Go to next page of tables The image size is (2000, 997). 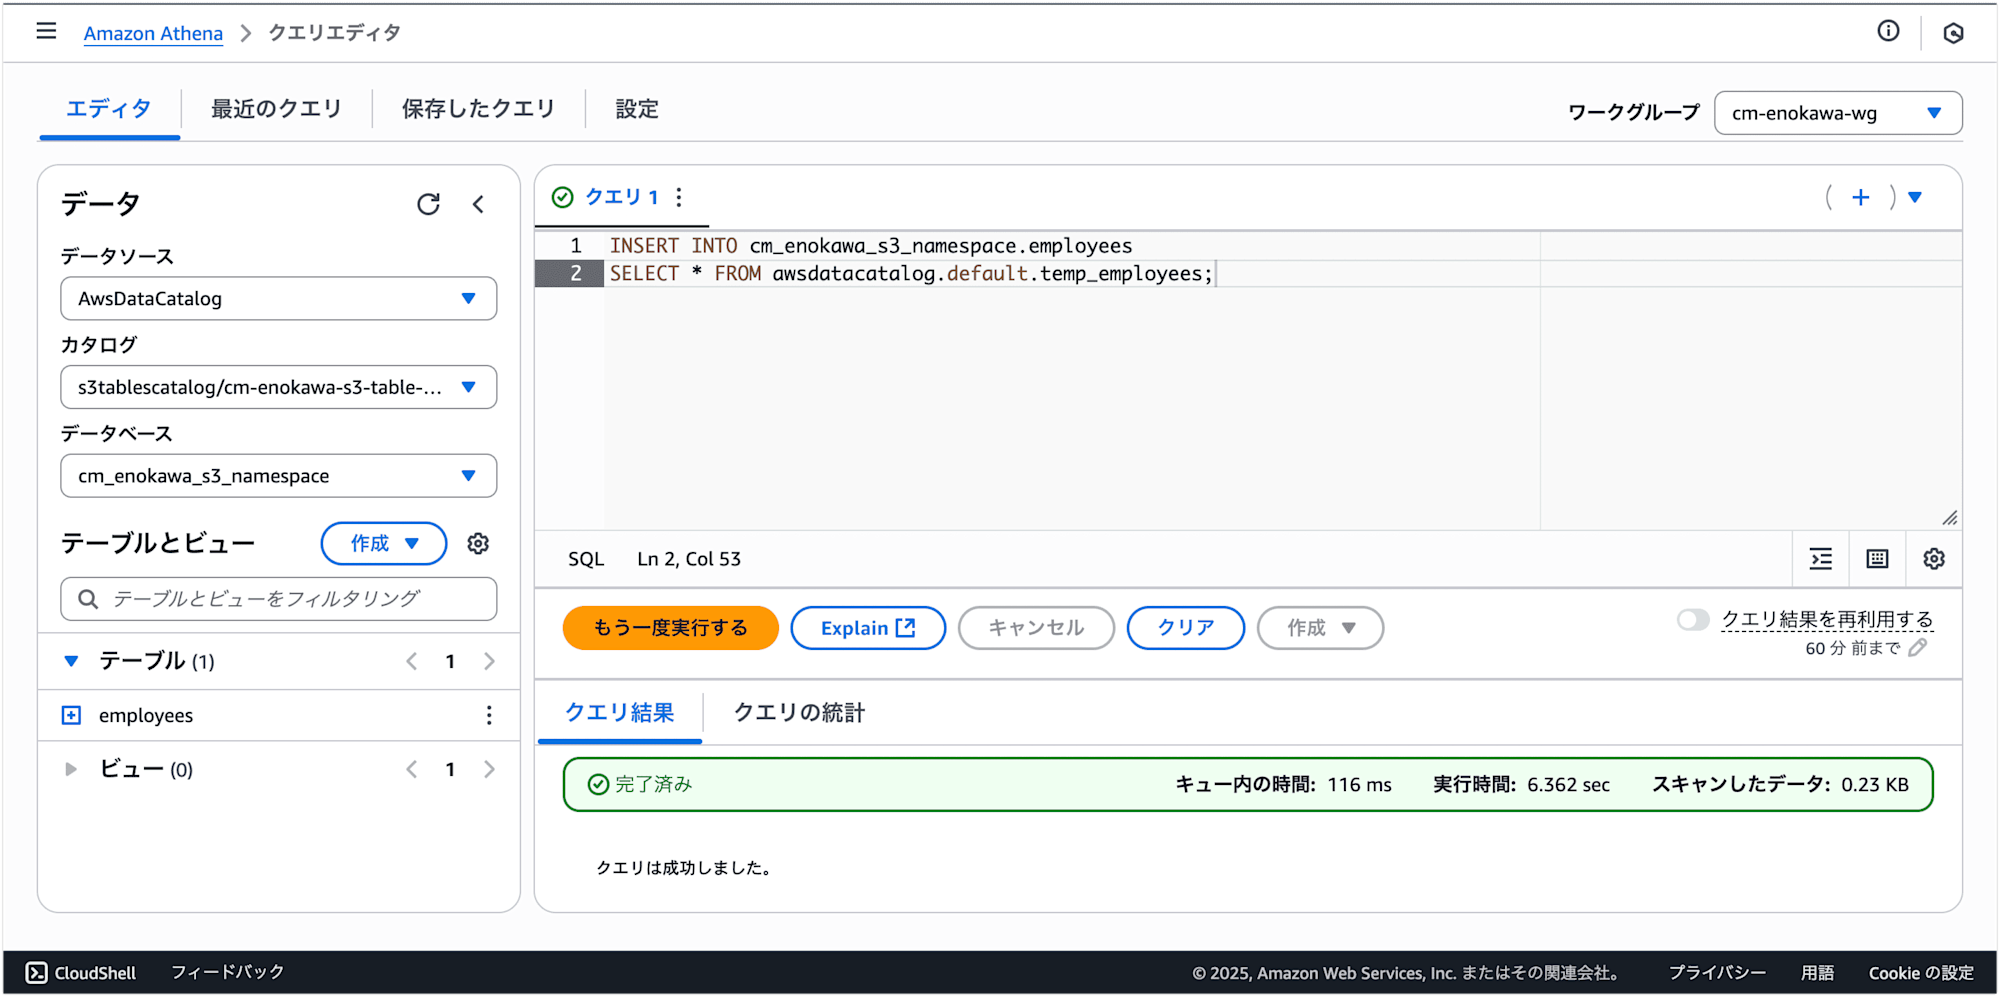pos(489,661)
